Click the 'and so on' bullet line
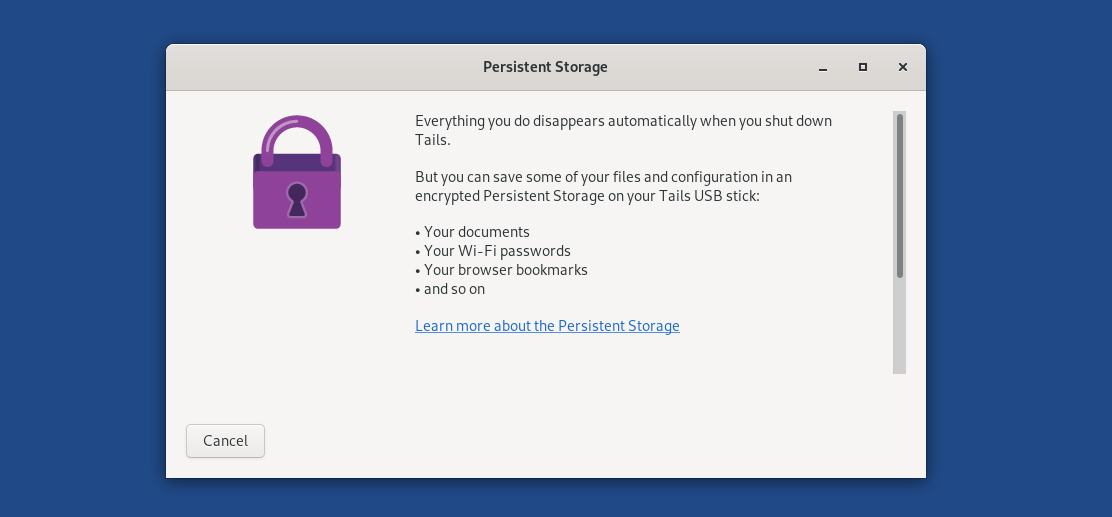Screen dimensions: 1112x517 [x=450, y=289]
